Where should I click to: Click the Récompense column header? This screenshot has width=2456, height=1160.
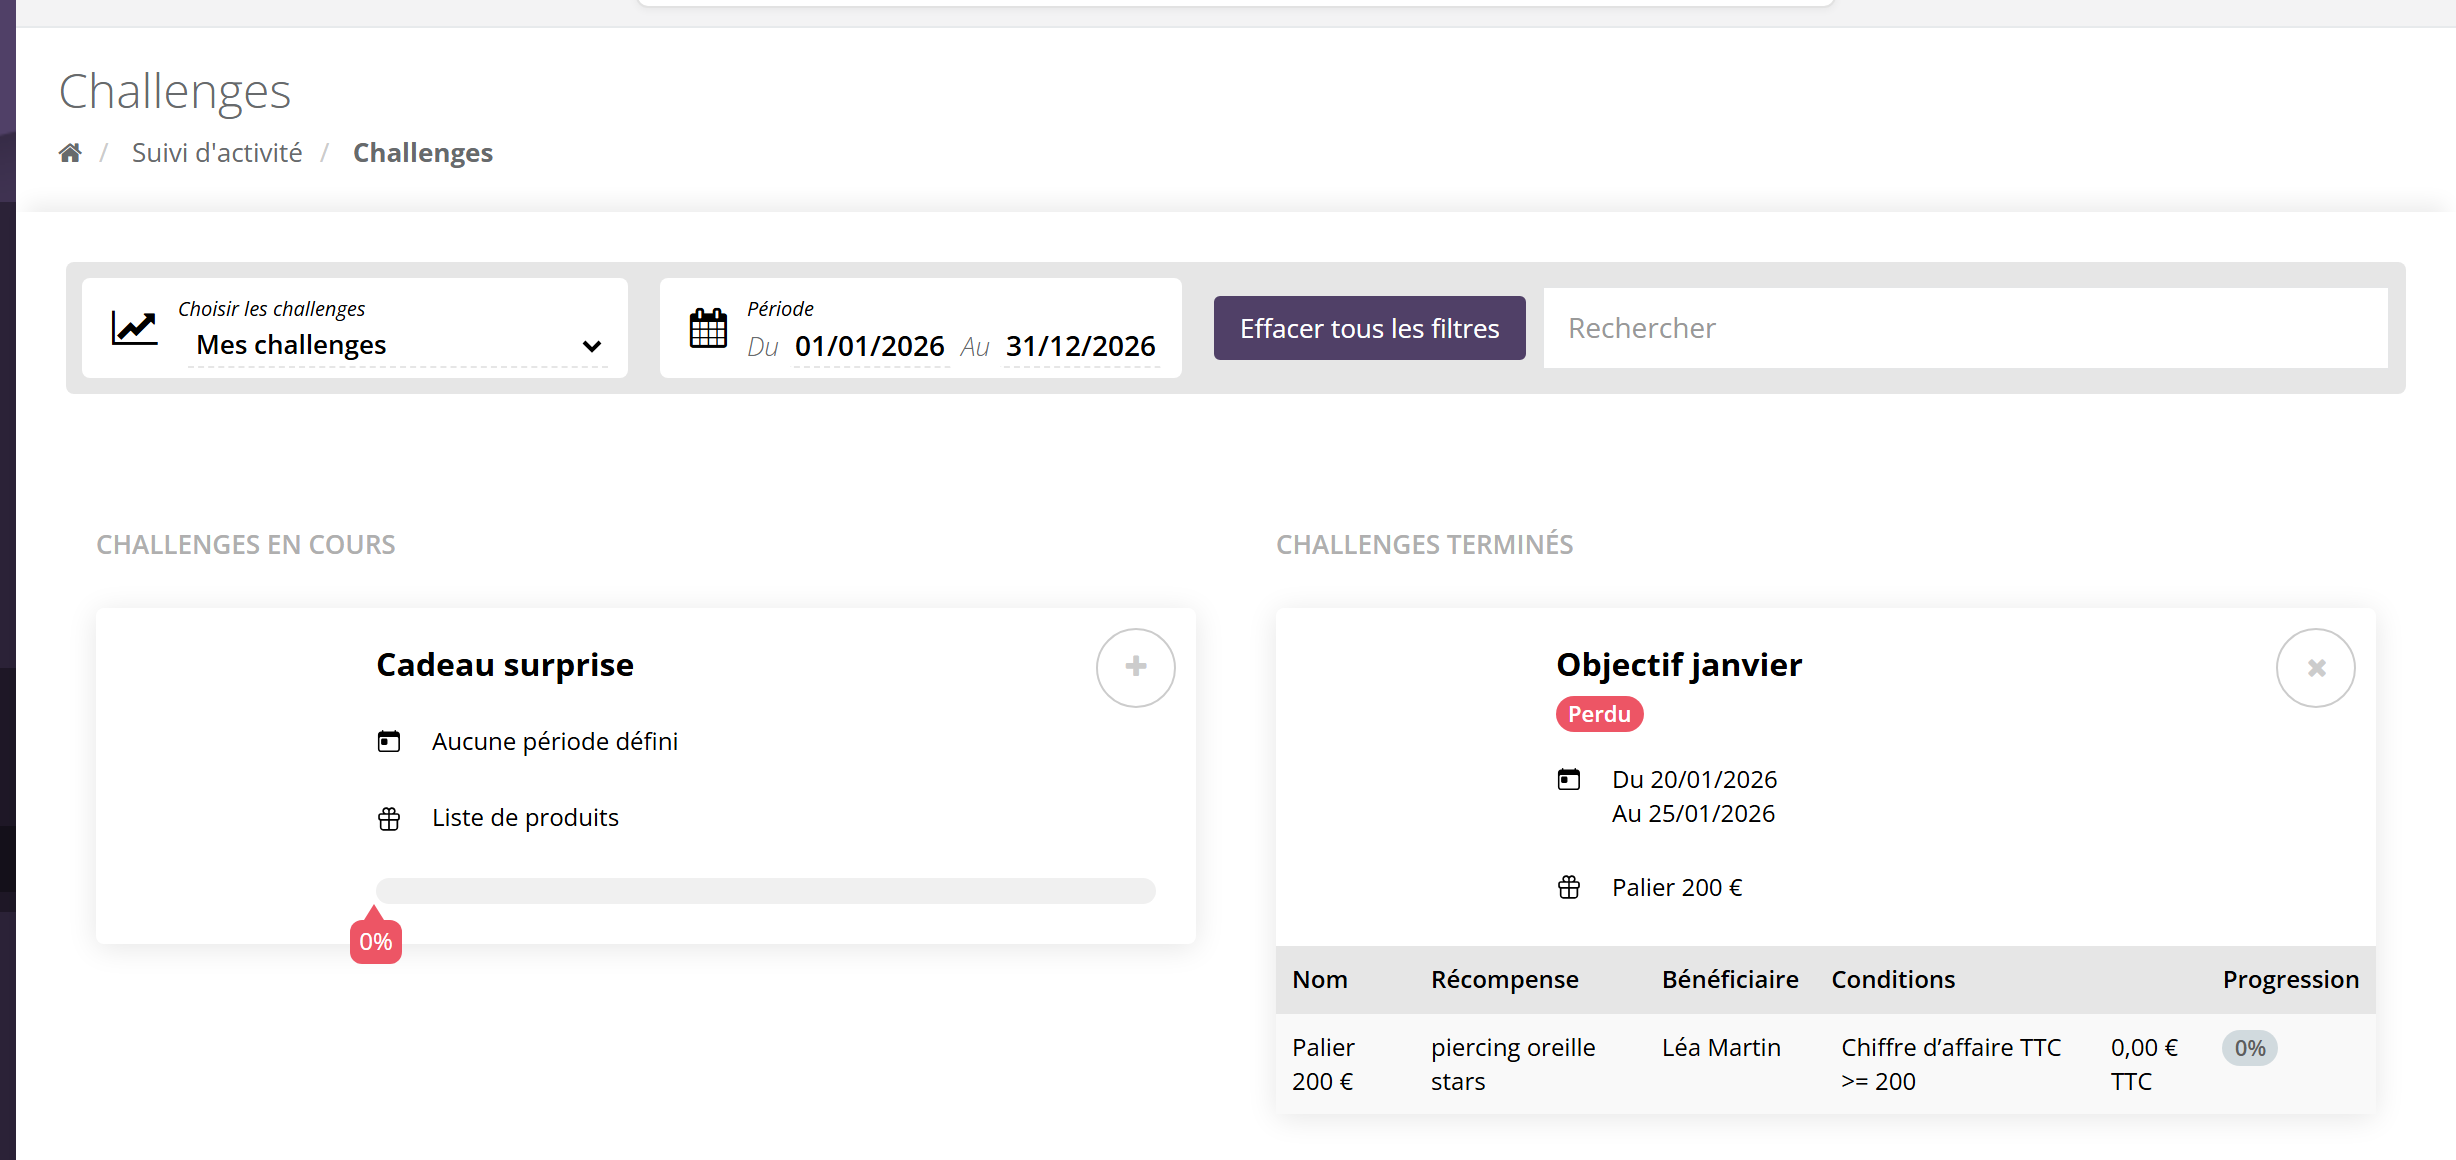tap(1504, 979)
